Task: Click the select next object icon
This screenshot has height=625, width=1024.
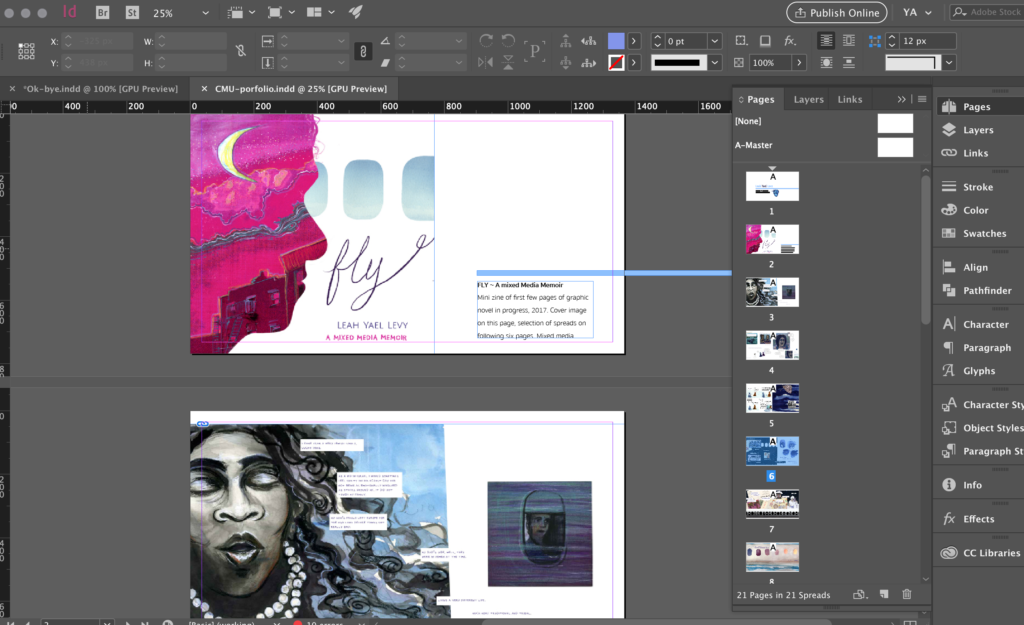Action: (588, 63)
